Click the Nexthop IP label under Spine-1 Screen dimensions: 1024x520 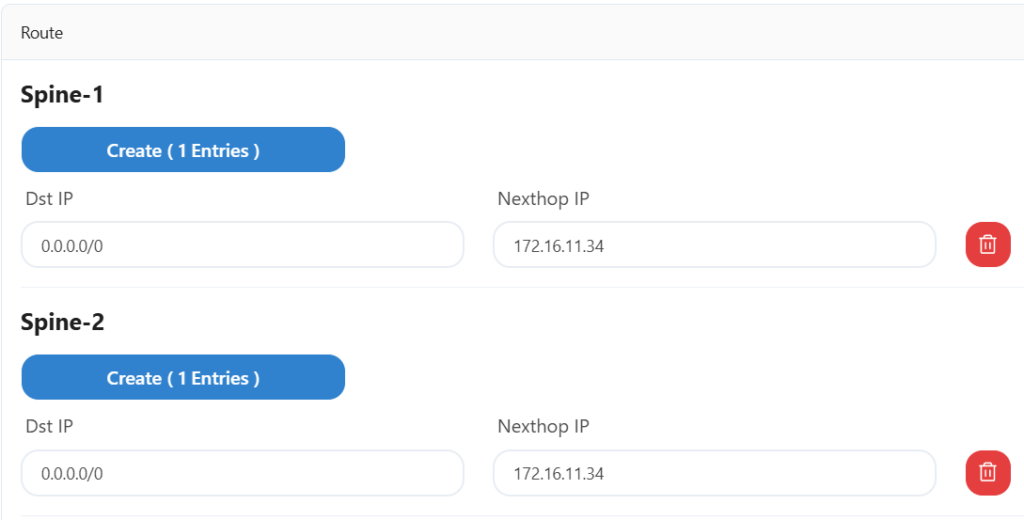click(543, 199)
